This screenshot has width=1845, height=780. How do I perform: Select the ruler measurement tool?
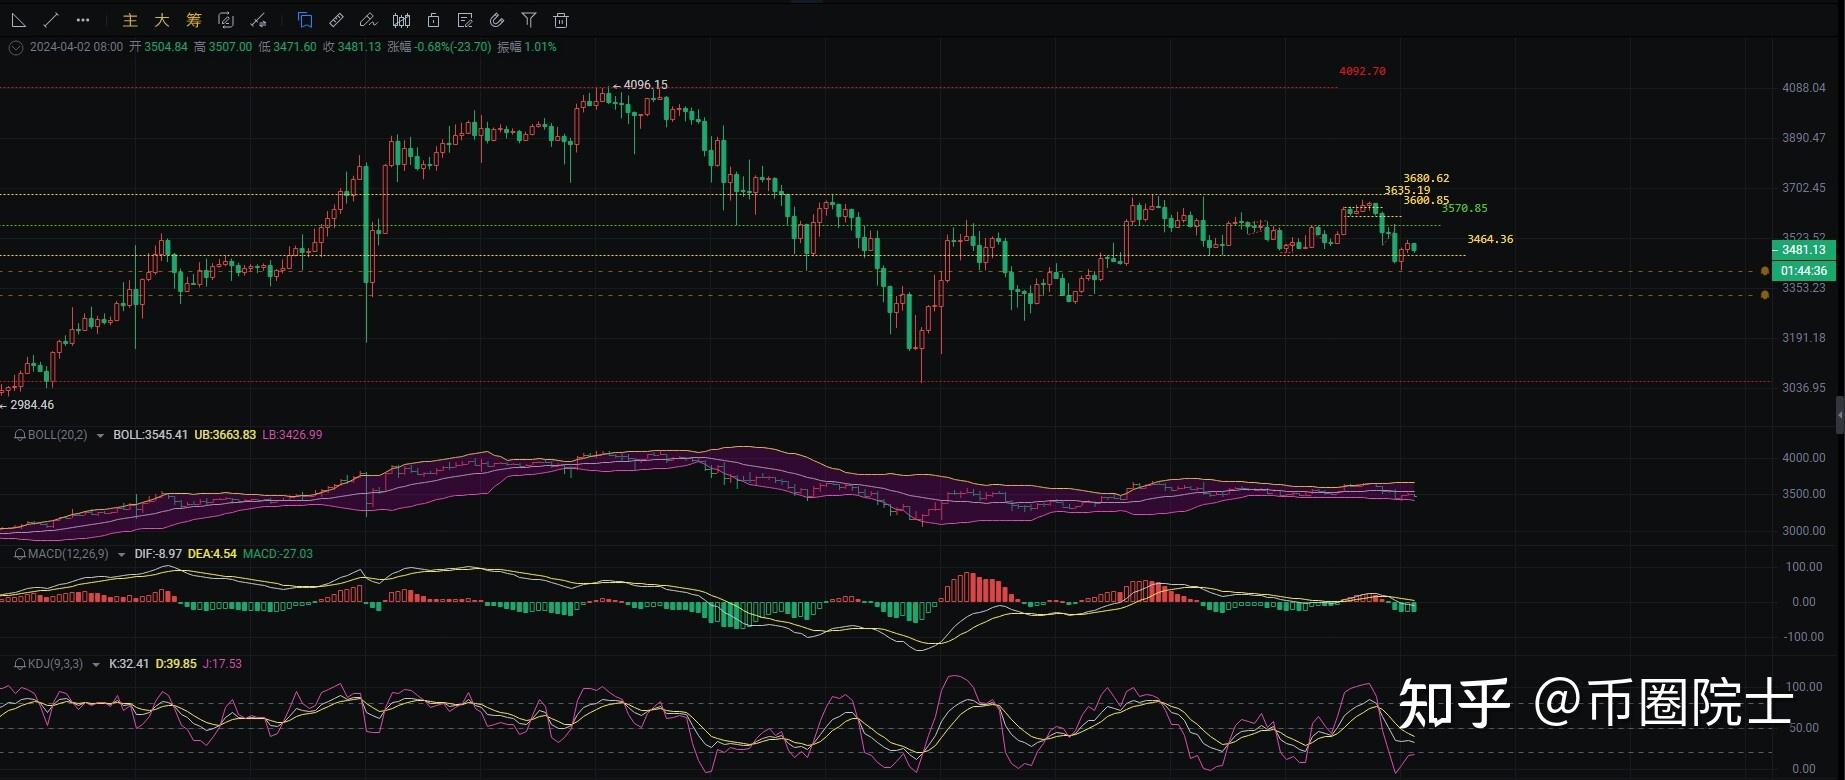[x=337, y=20]
